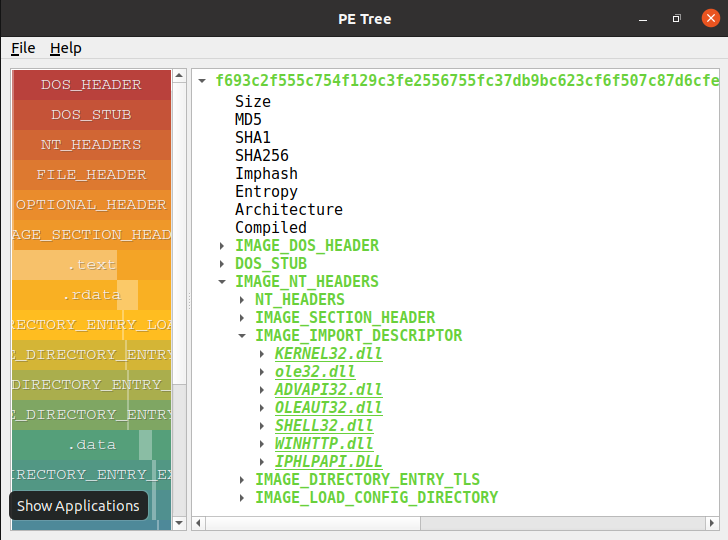
Task: Open the Help menu
Action: pyautogui.click(x=65, y=48)
